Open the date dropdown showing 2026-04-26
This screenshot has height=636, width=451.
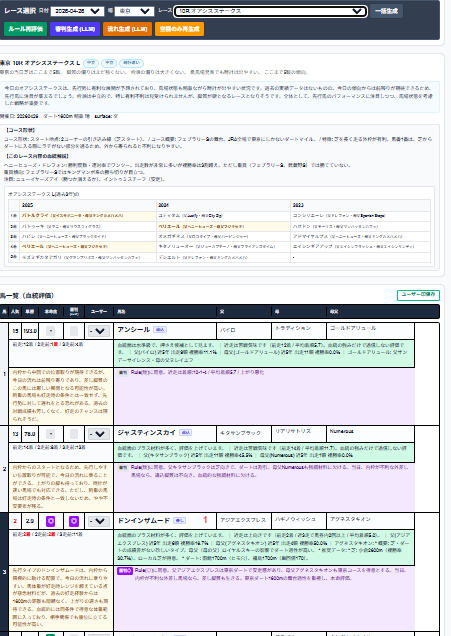[77, 11]
